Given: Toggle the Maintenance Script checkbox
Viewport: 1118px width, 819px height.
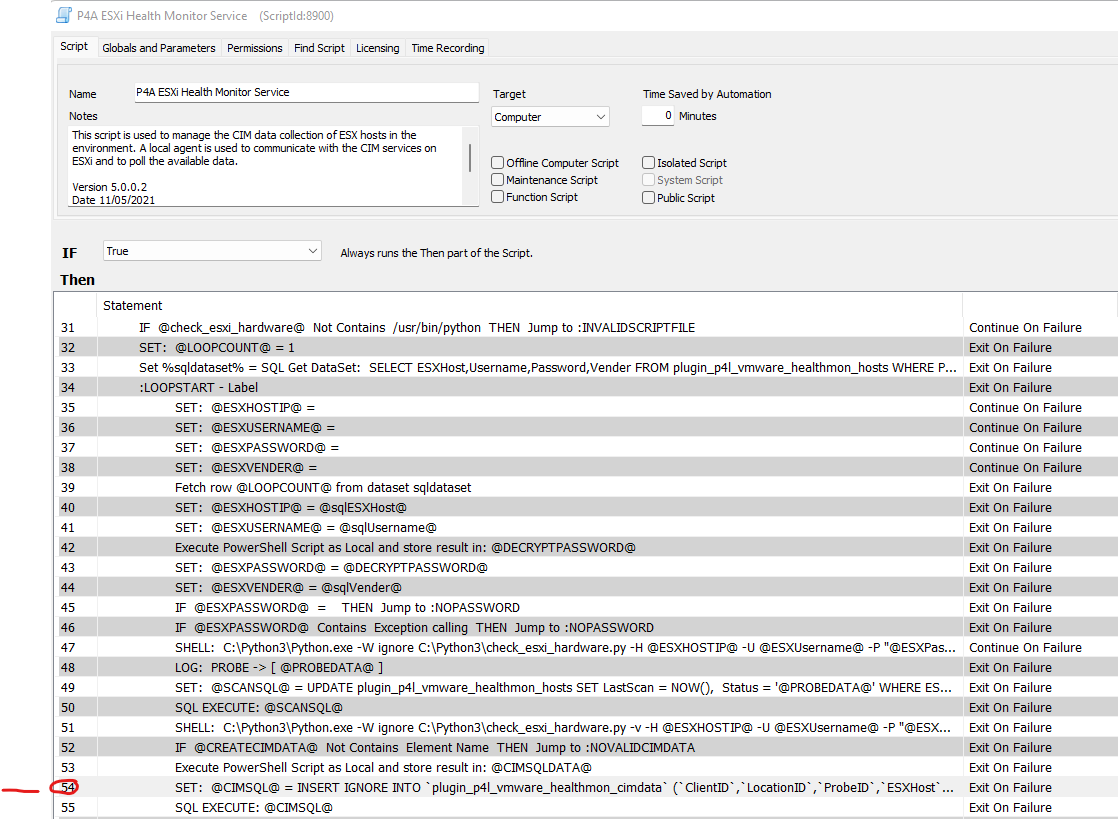Looking at the screenshot, I should 498,180.
